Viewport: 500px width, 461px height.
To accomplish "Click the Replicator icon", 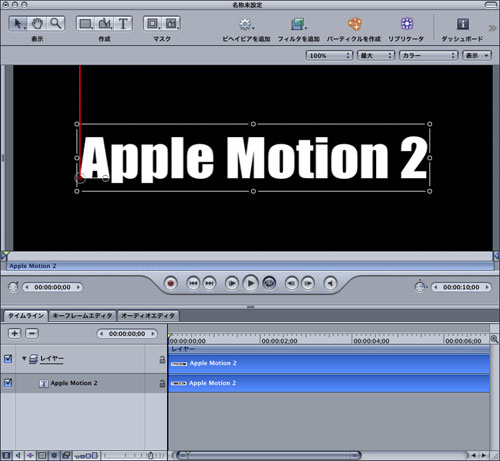I will coord(407,24).
